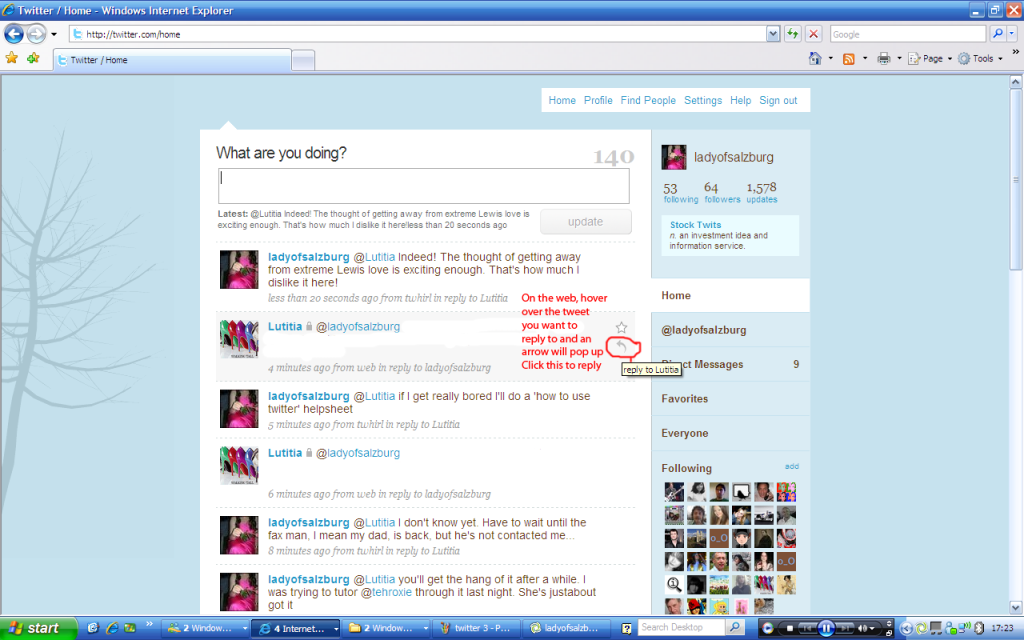Viewport: 1024px width, 640px height.
Task: Open the Favorites sidebar tab
Action: [730, 399]
